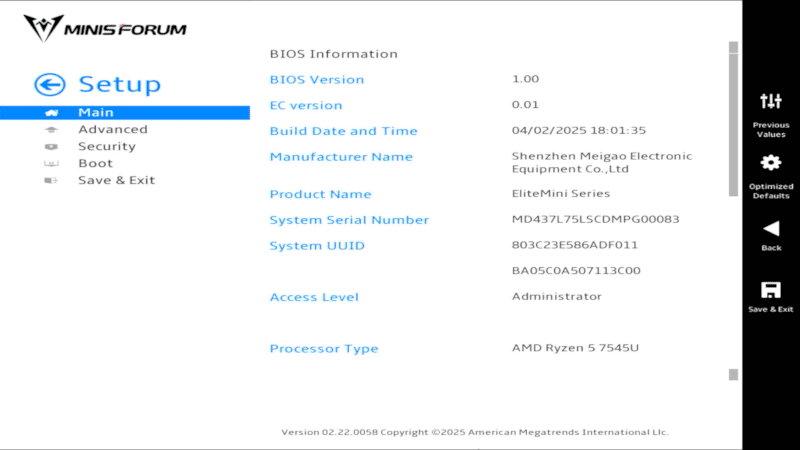Click the Boot menu icon in sidebar
Viewport: 800px width, 450px height.
click(51, 164)
